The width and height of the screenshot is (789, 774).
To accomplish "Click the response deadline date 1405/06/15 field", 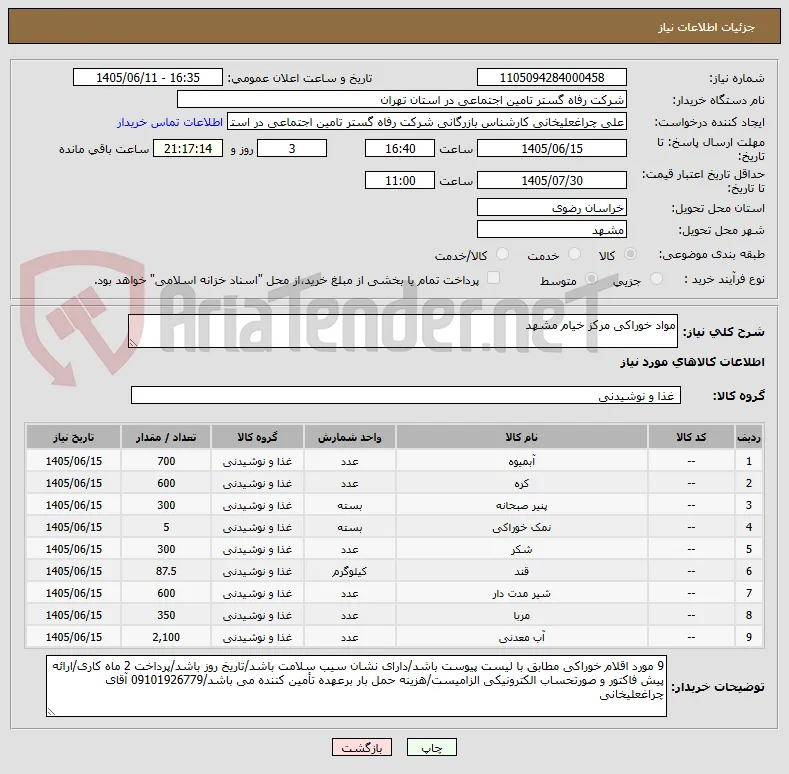I will click(x=551, y=148).
